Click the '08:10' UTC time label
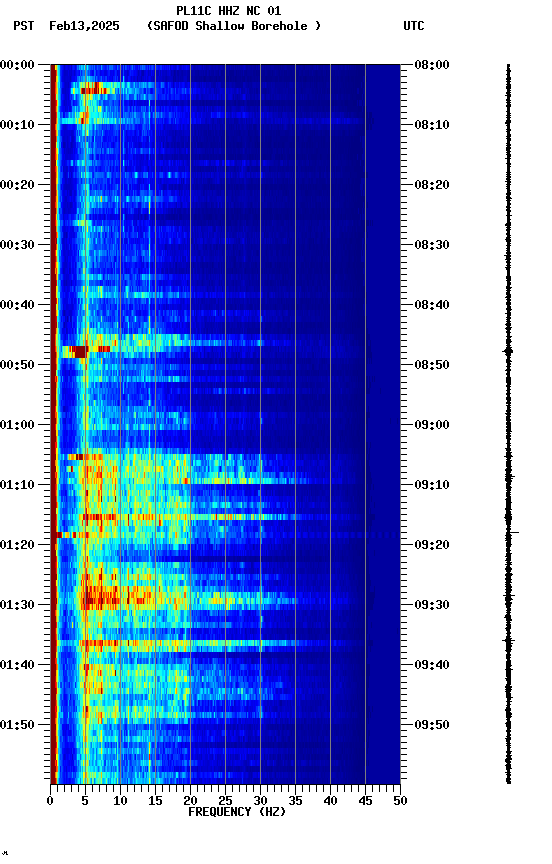Image resolution: width=552 pixels, height=864 pixels. point(432,125)
